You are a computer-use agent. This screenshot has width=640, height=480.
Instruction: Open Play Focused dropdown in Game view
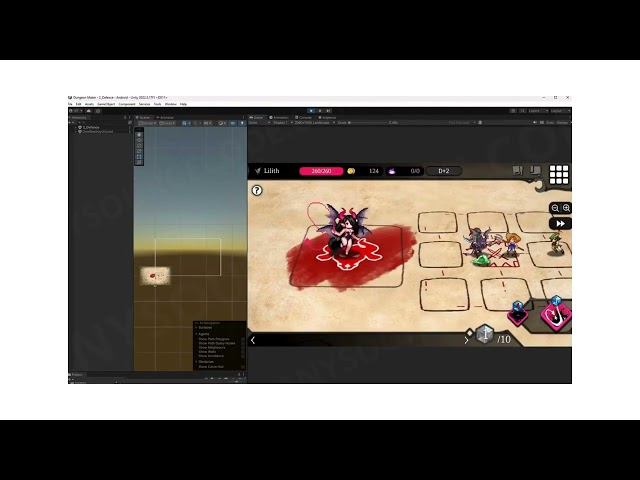(x=461, y=122)
